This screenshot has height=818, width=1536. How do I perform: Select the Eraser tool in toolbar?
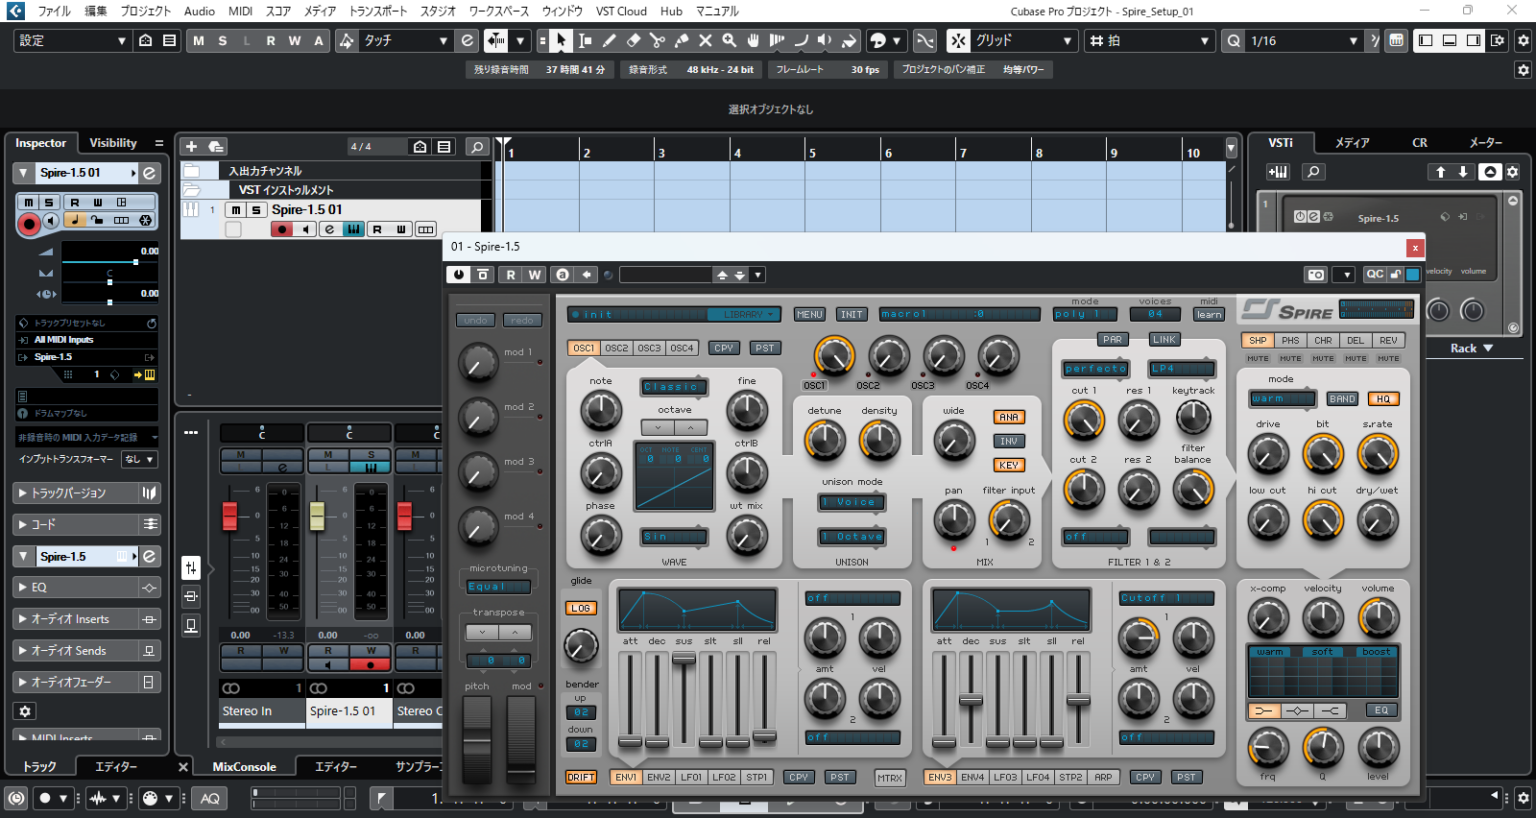click(x=633, y=41)
